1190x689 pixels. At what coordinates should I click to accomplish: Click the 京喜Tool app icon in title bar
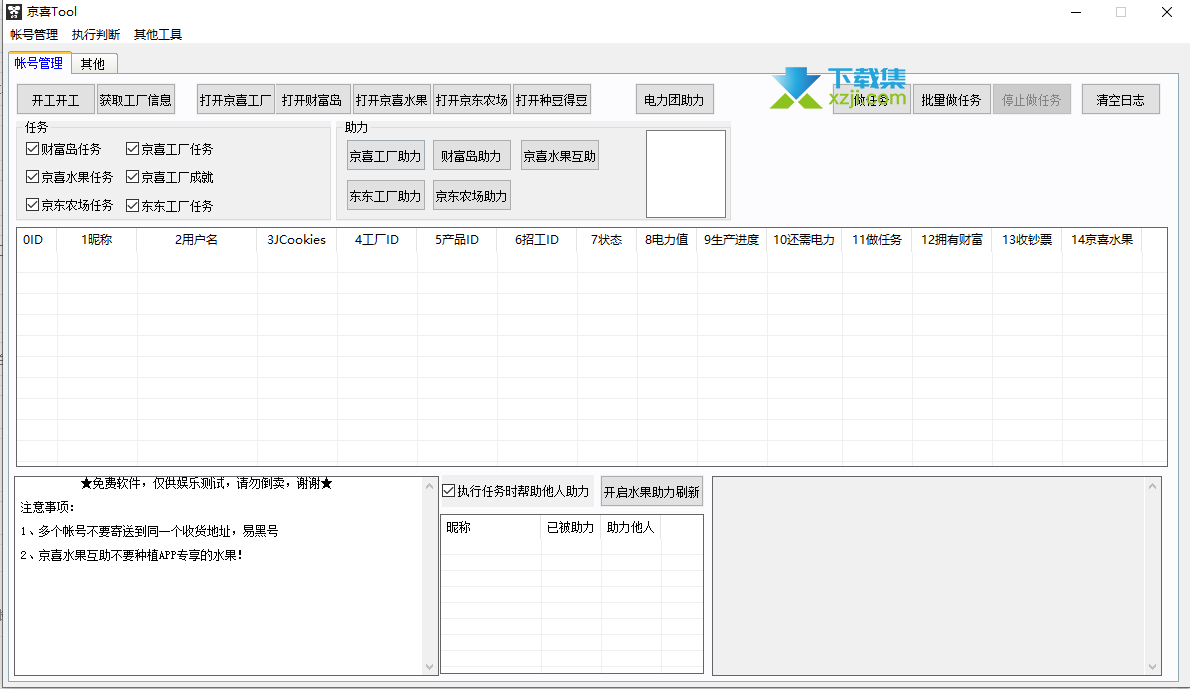click(14, 11)
